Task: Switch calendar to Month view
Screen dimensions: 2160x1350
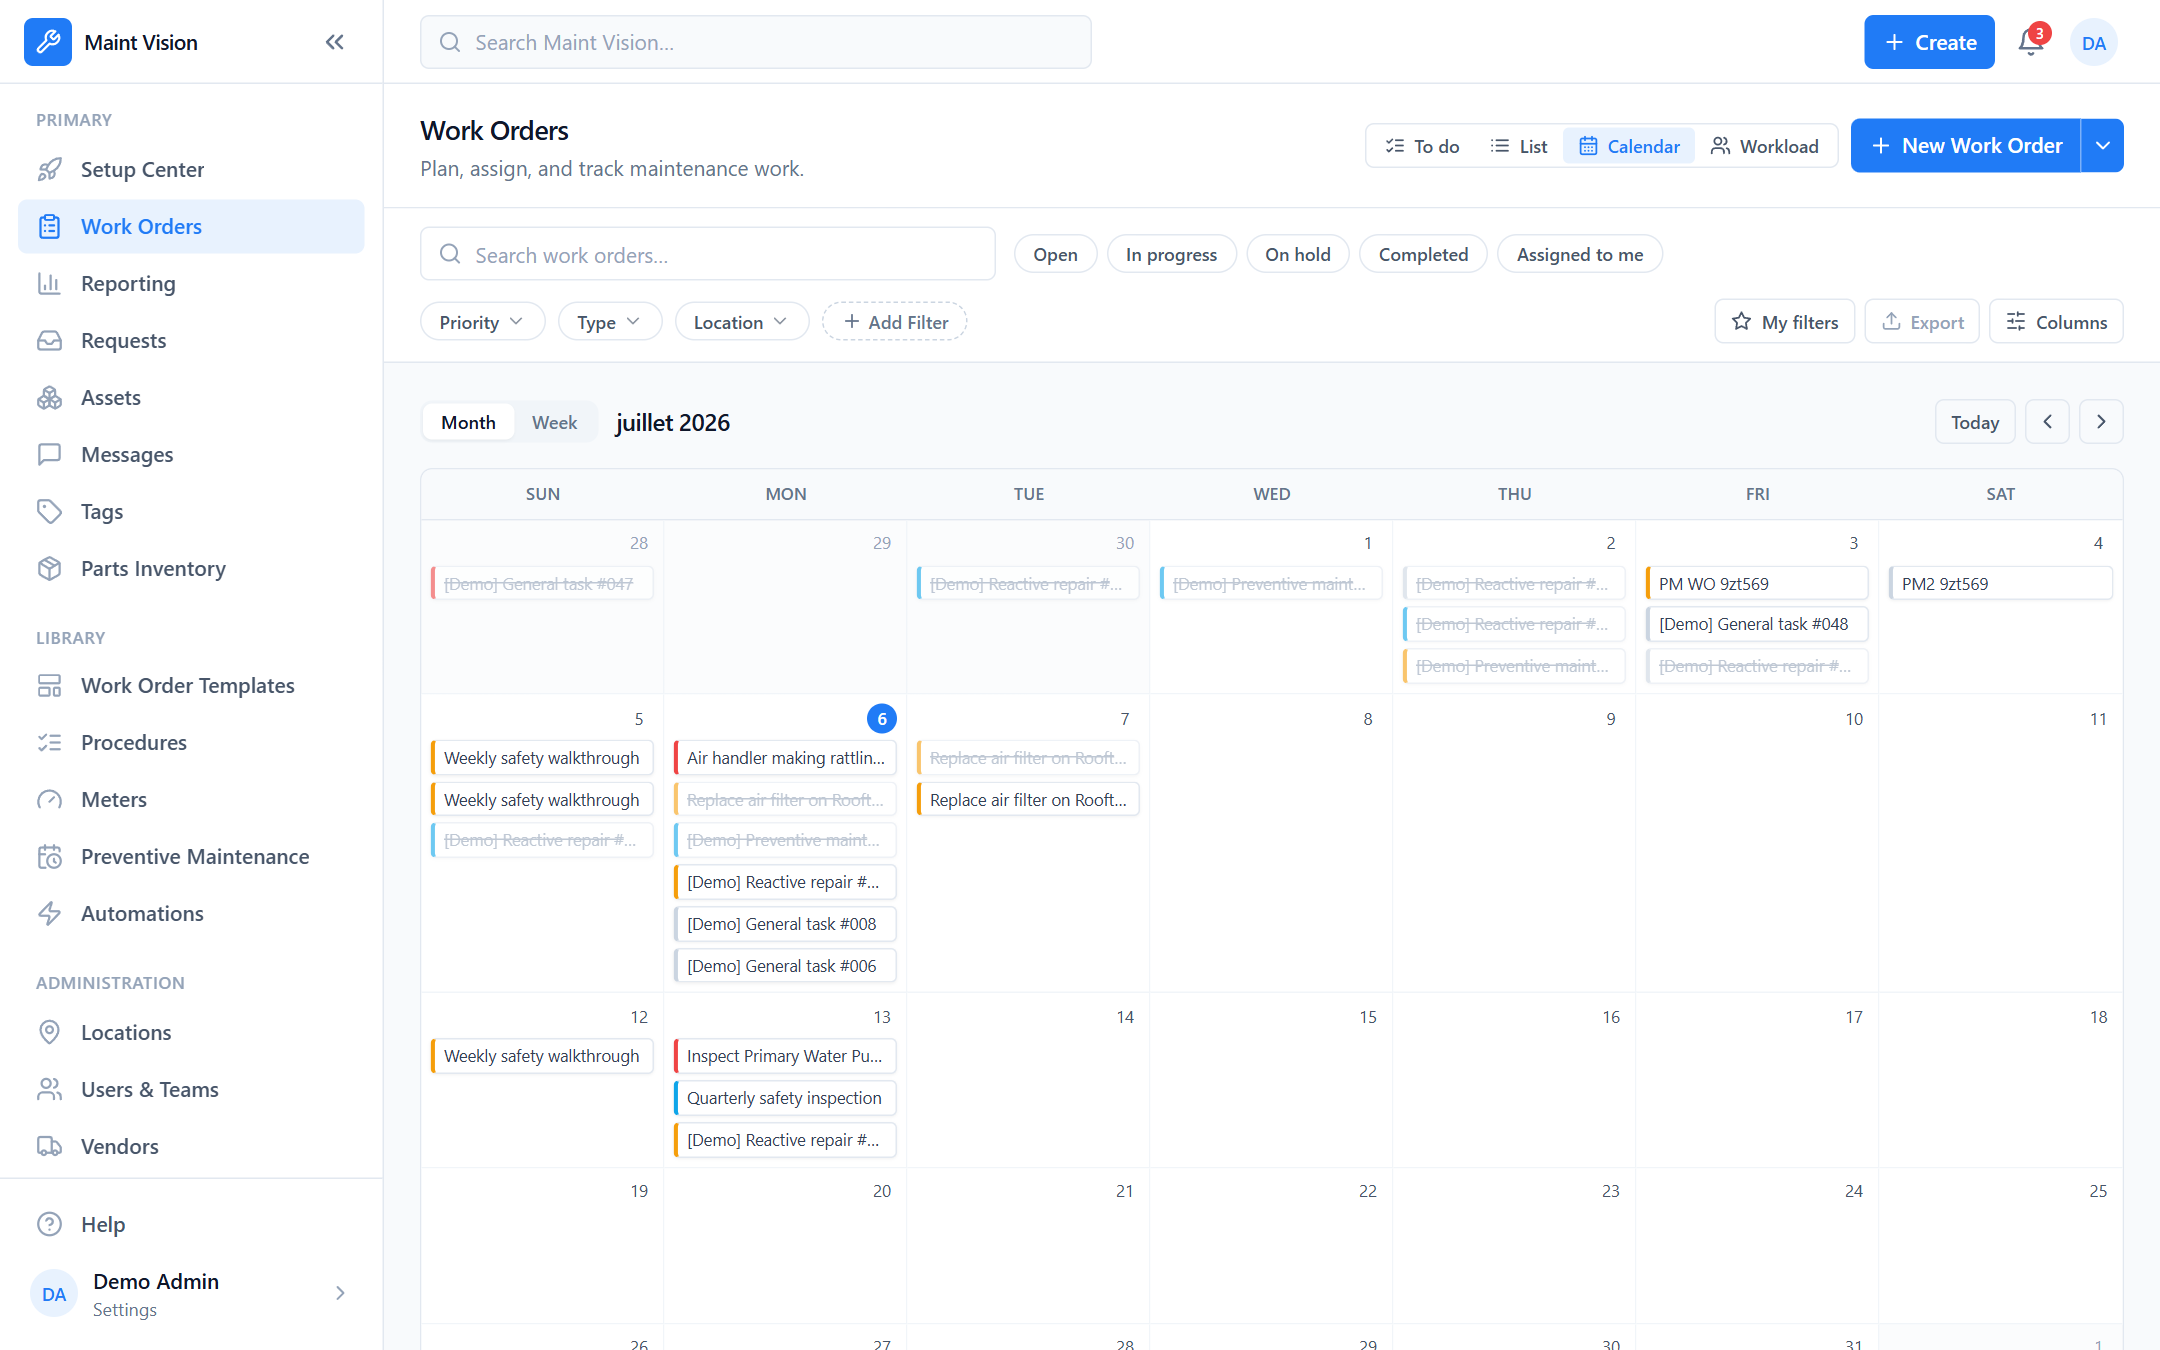Action: point(468,422)
